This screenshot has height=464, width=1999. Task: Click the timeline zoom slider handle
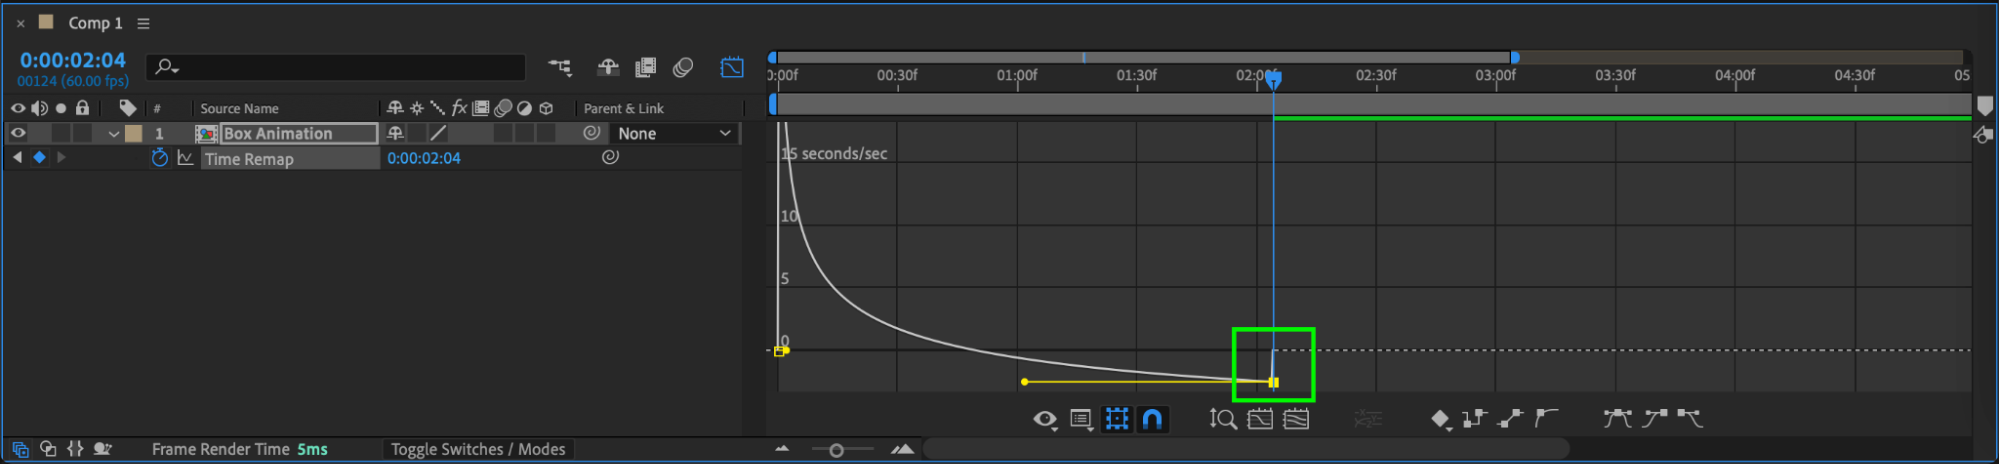coord(836,450)
